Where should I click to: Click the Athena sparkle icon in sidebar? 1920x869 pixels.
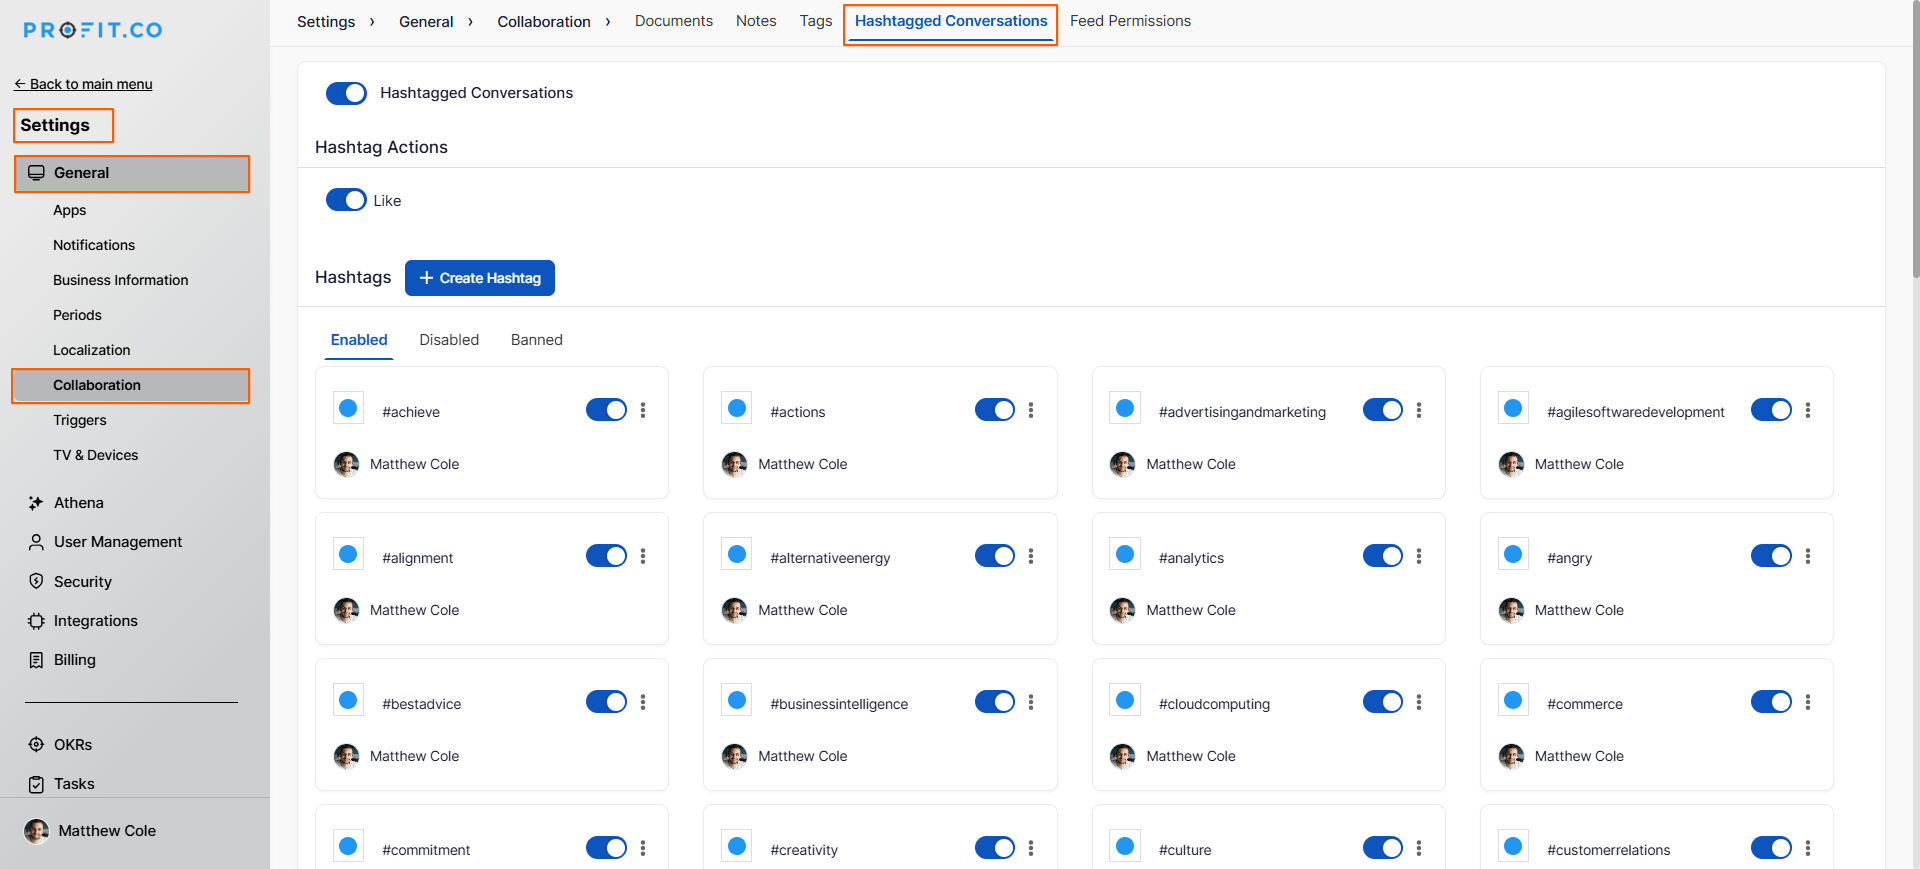coord(36,503)
